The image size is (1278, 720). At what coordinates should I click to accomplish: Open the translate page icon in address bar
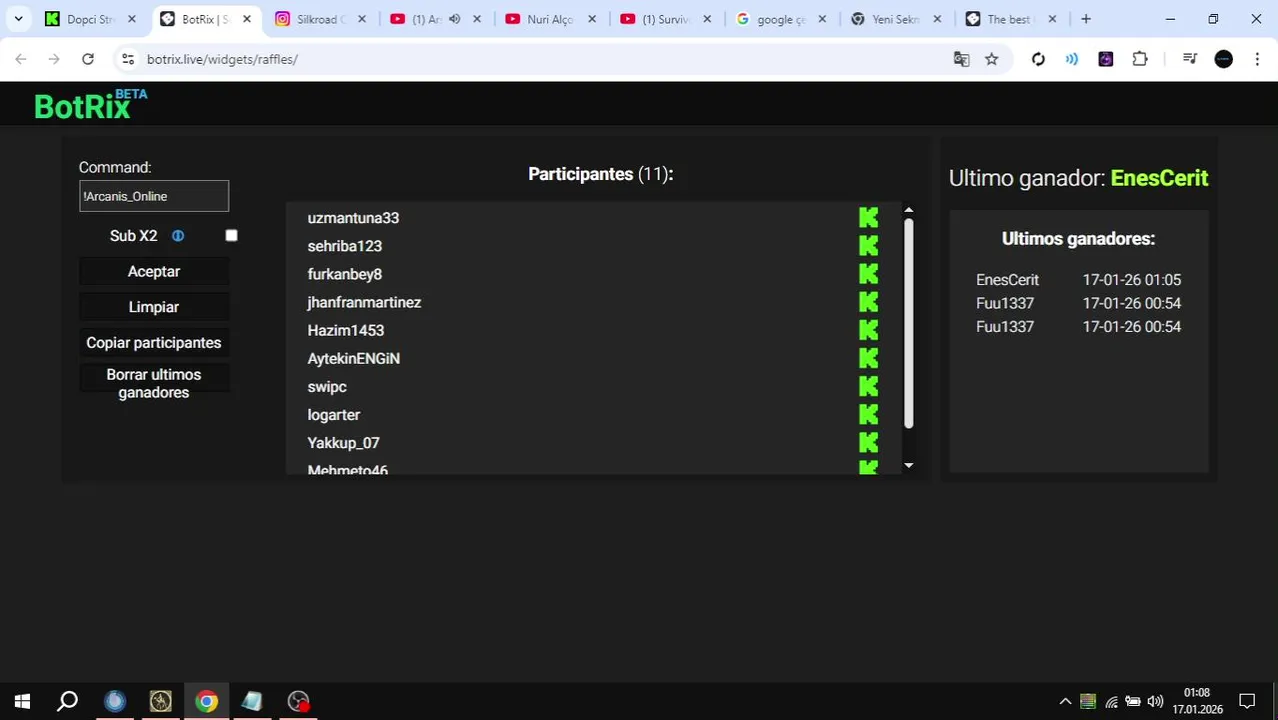tap(961, 59)
